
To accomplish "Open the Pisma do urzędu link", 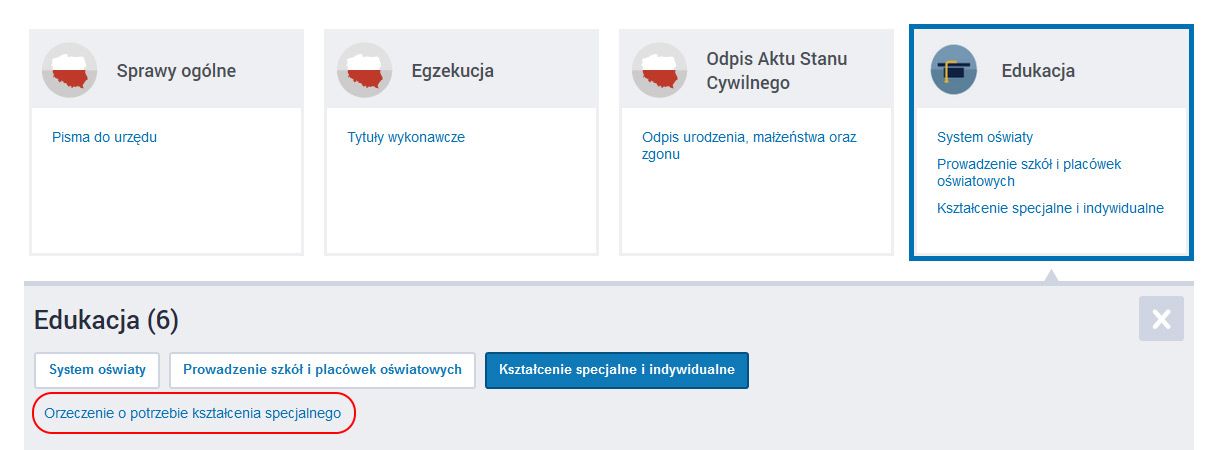I will tap(104, 137).
